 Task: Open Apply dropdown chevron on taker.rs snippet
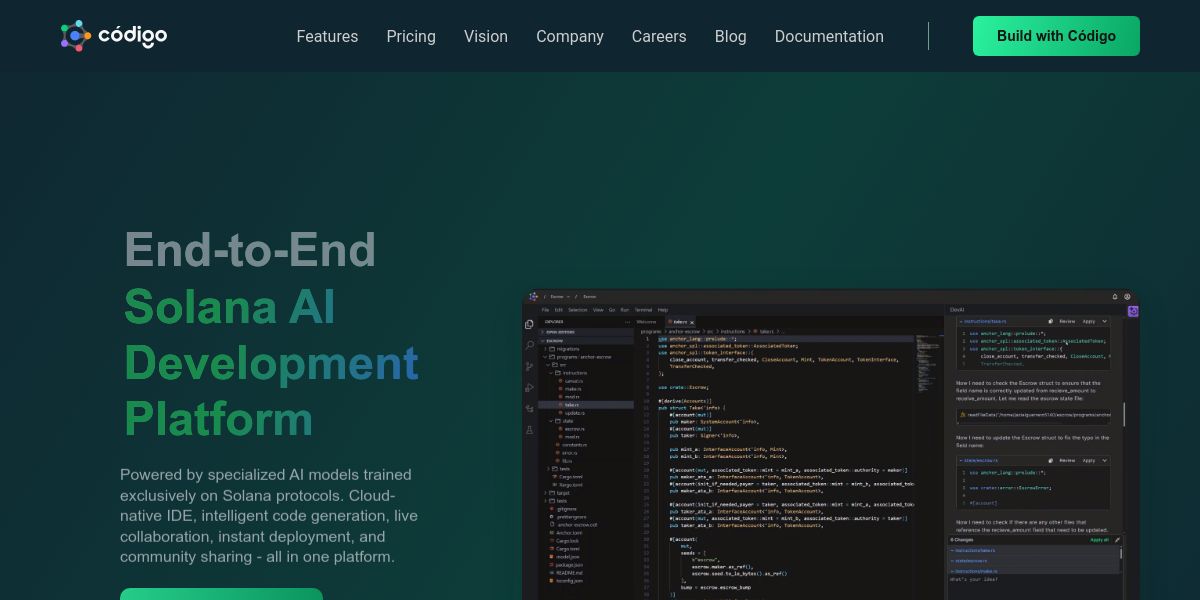(1104, 321)
